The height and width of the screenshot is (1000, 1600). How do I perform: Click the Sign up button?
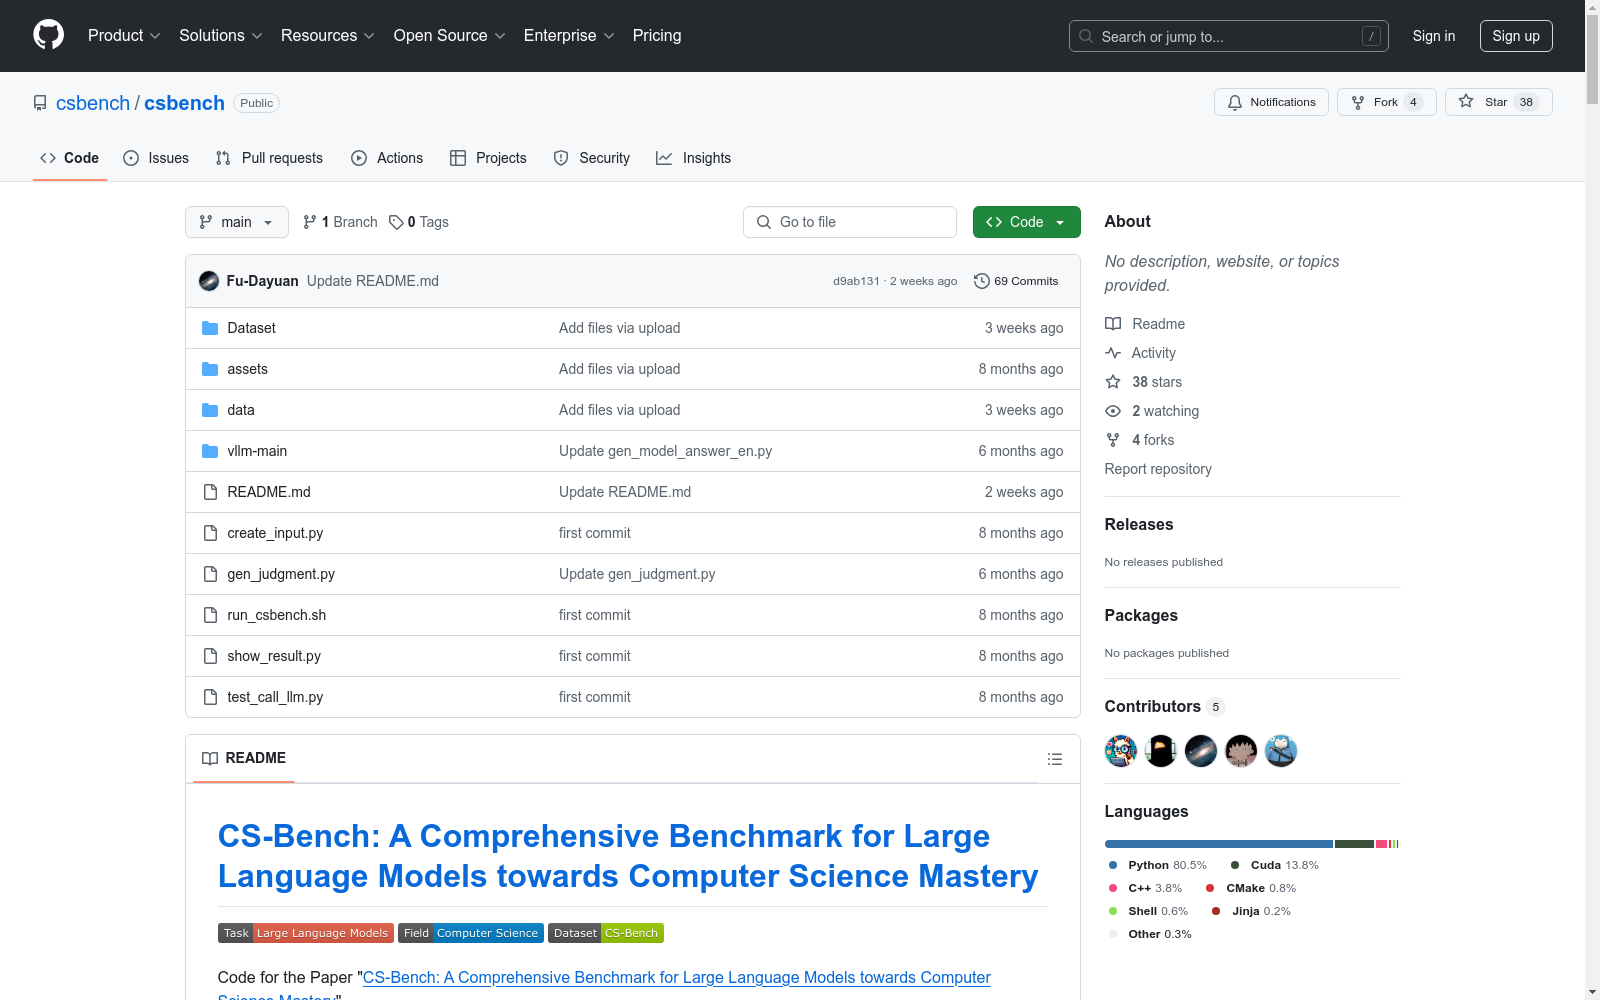[x=1516, y=36]
